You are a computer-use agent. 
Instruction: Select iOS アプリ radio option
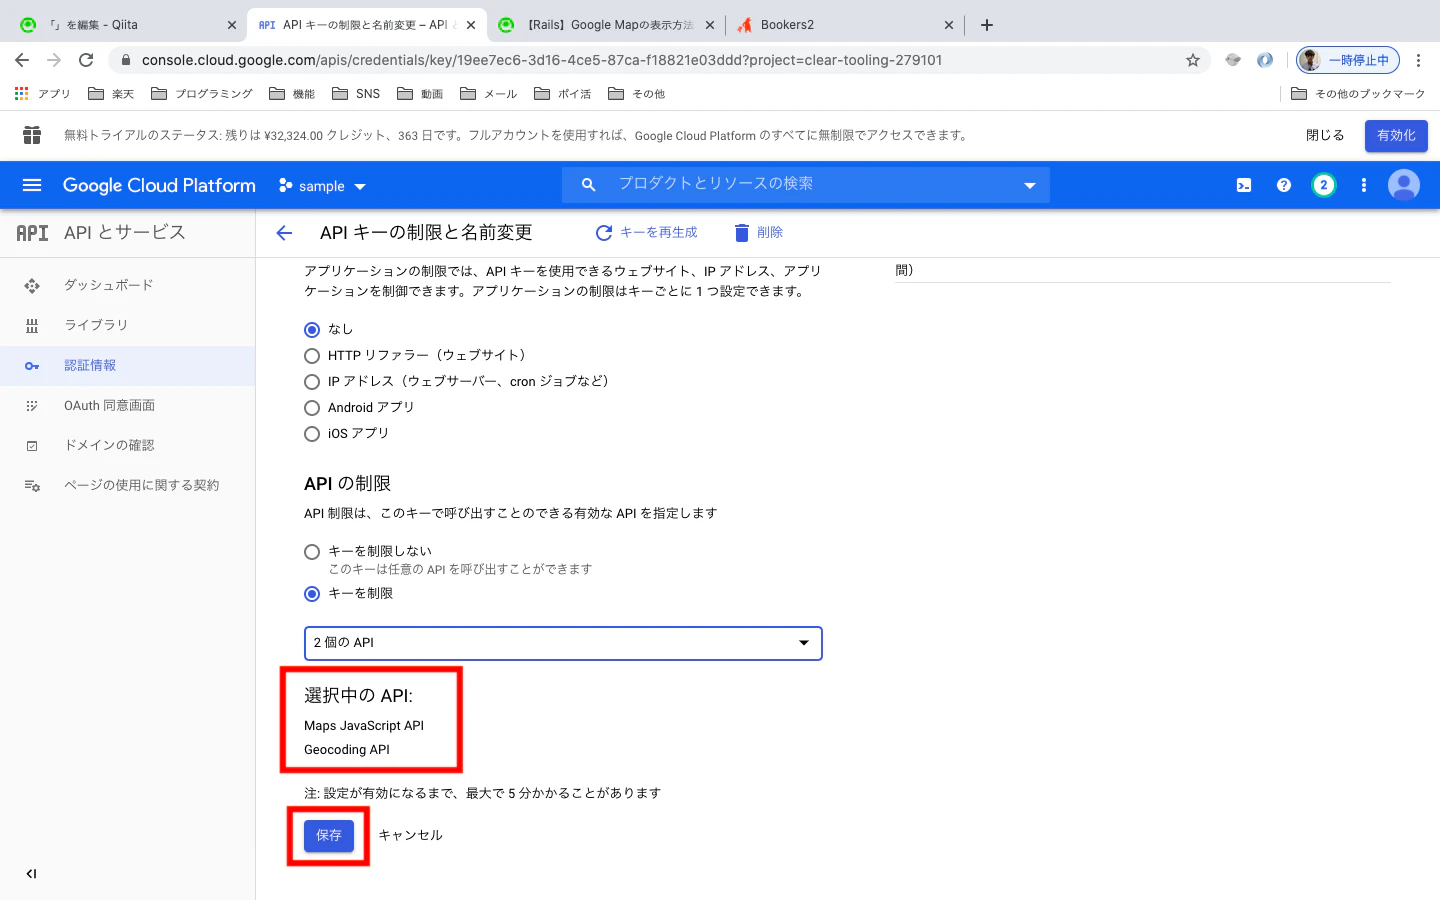click(x=312, y=434)
